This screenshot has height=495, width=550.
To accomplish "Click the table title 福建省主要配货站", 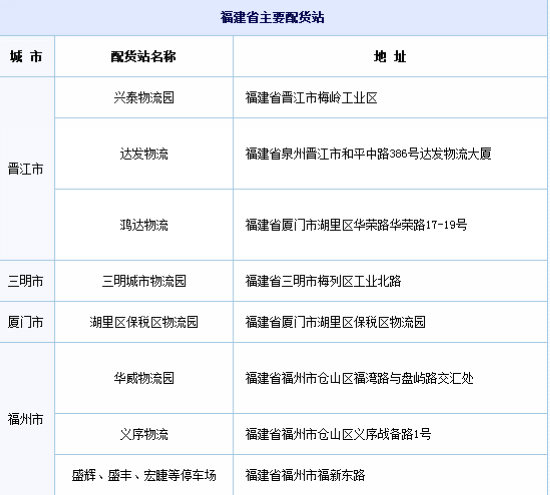I will (272, 17).
